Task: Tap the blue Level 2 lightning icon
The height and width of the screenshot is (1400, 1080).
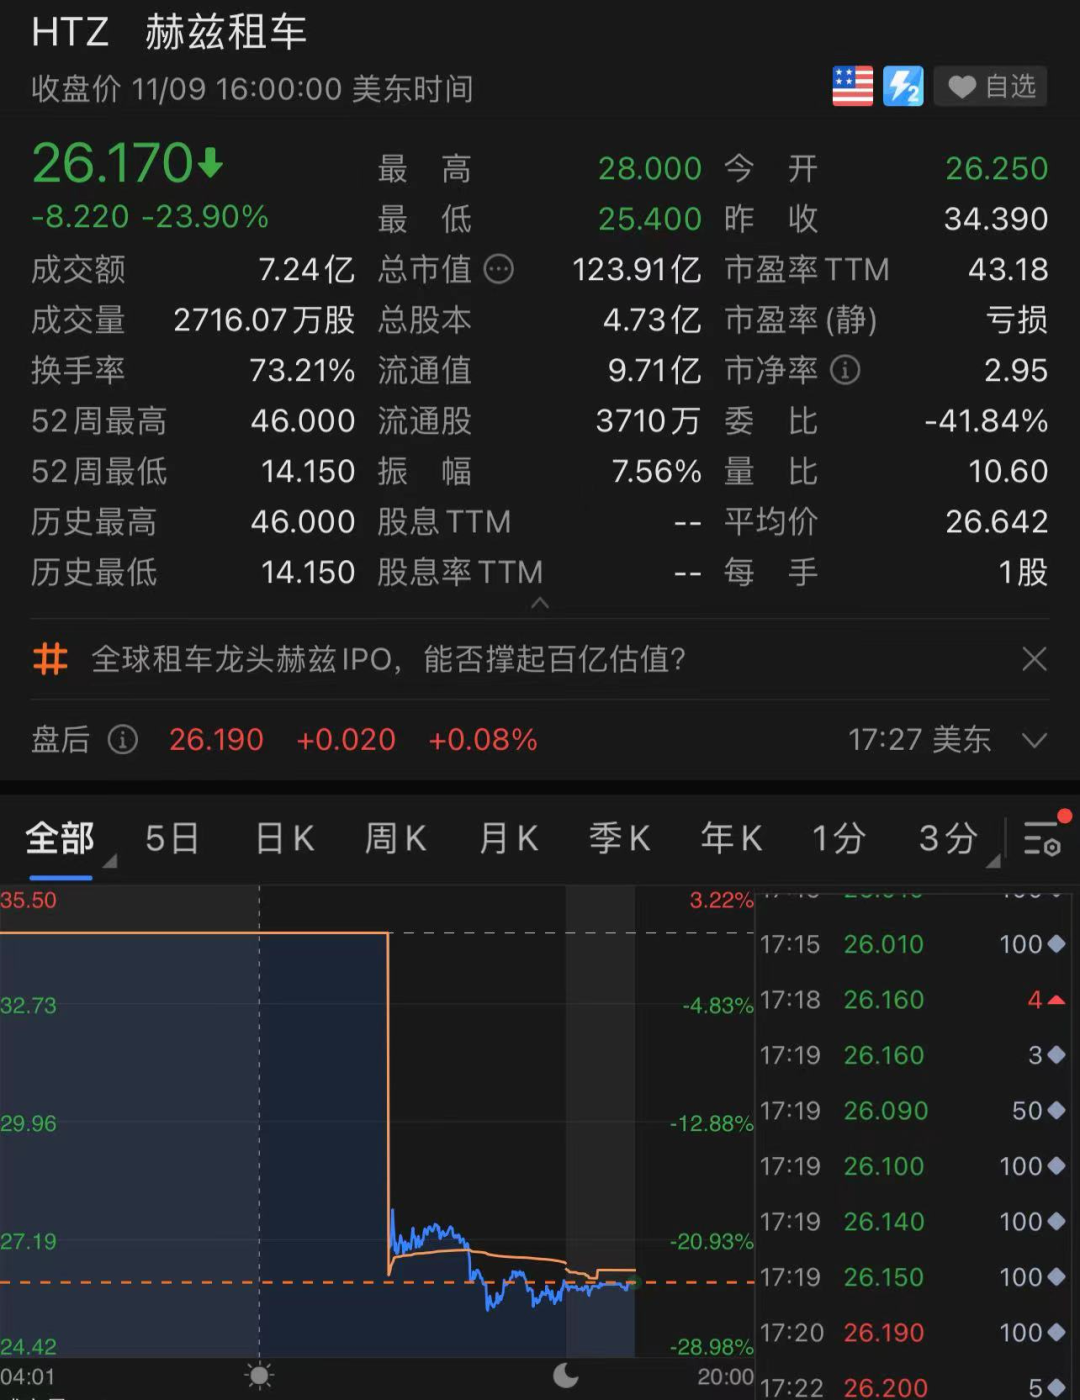Action: [903, 87]
